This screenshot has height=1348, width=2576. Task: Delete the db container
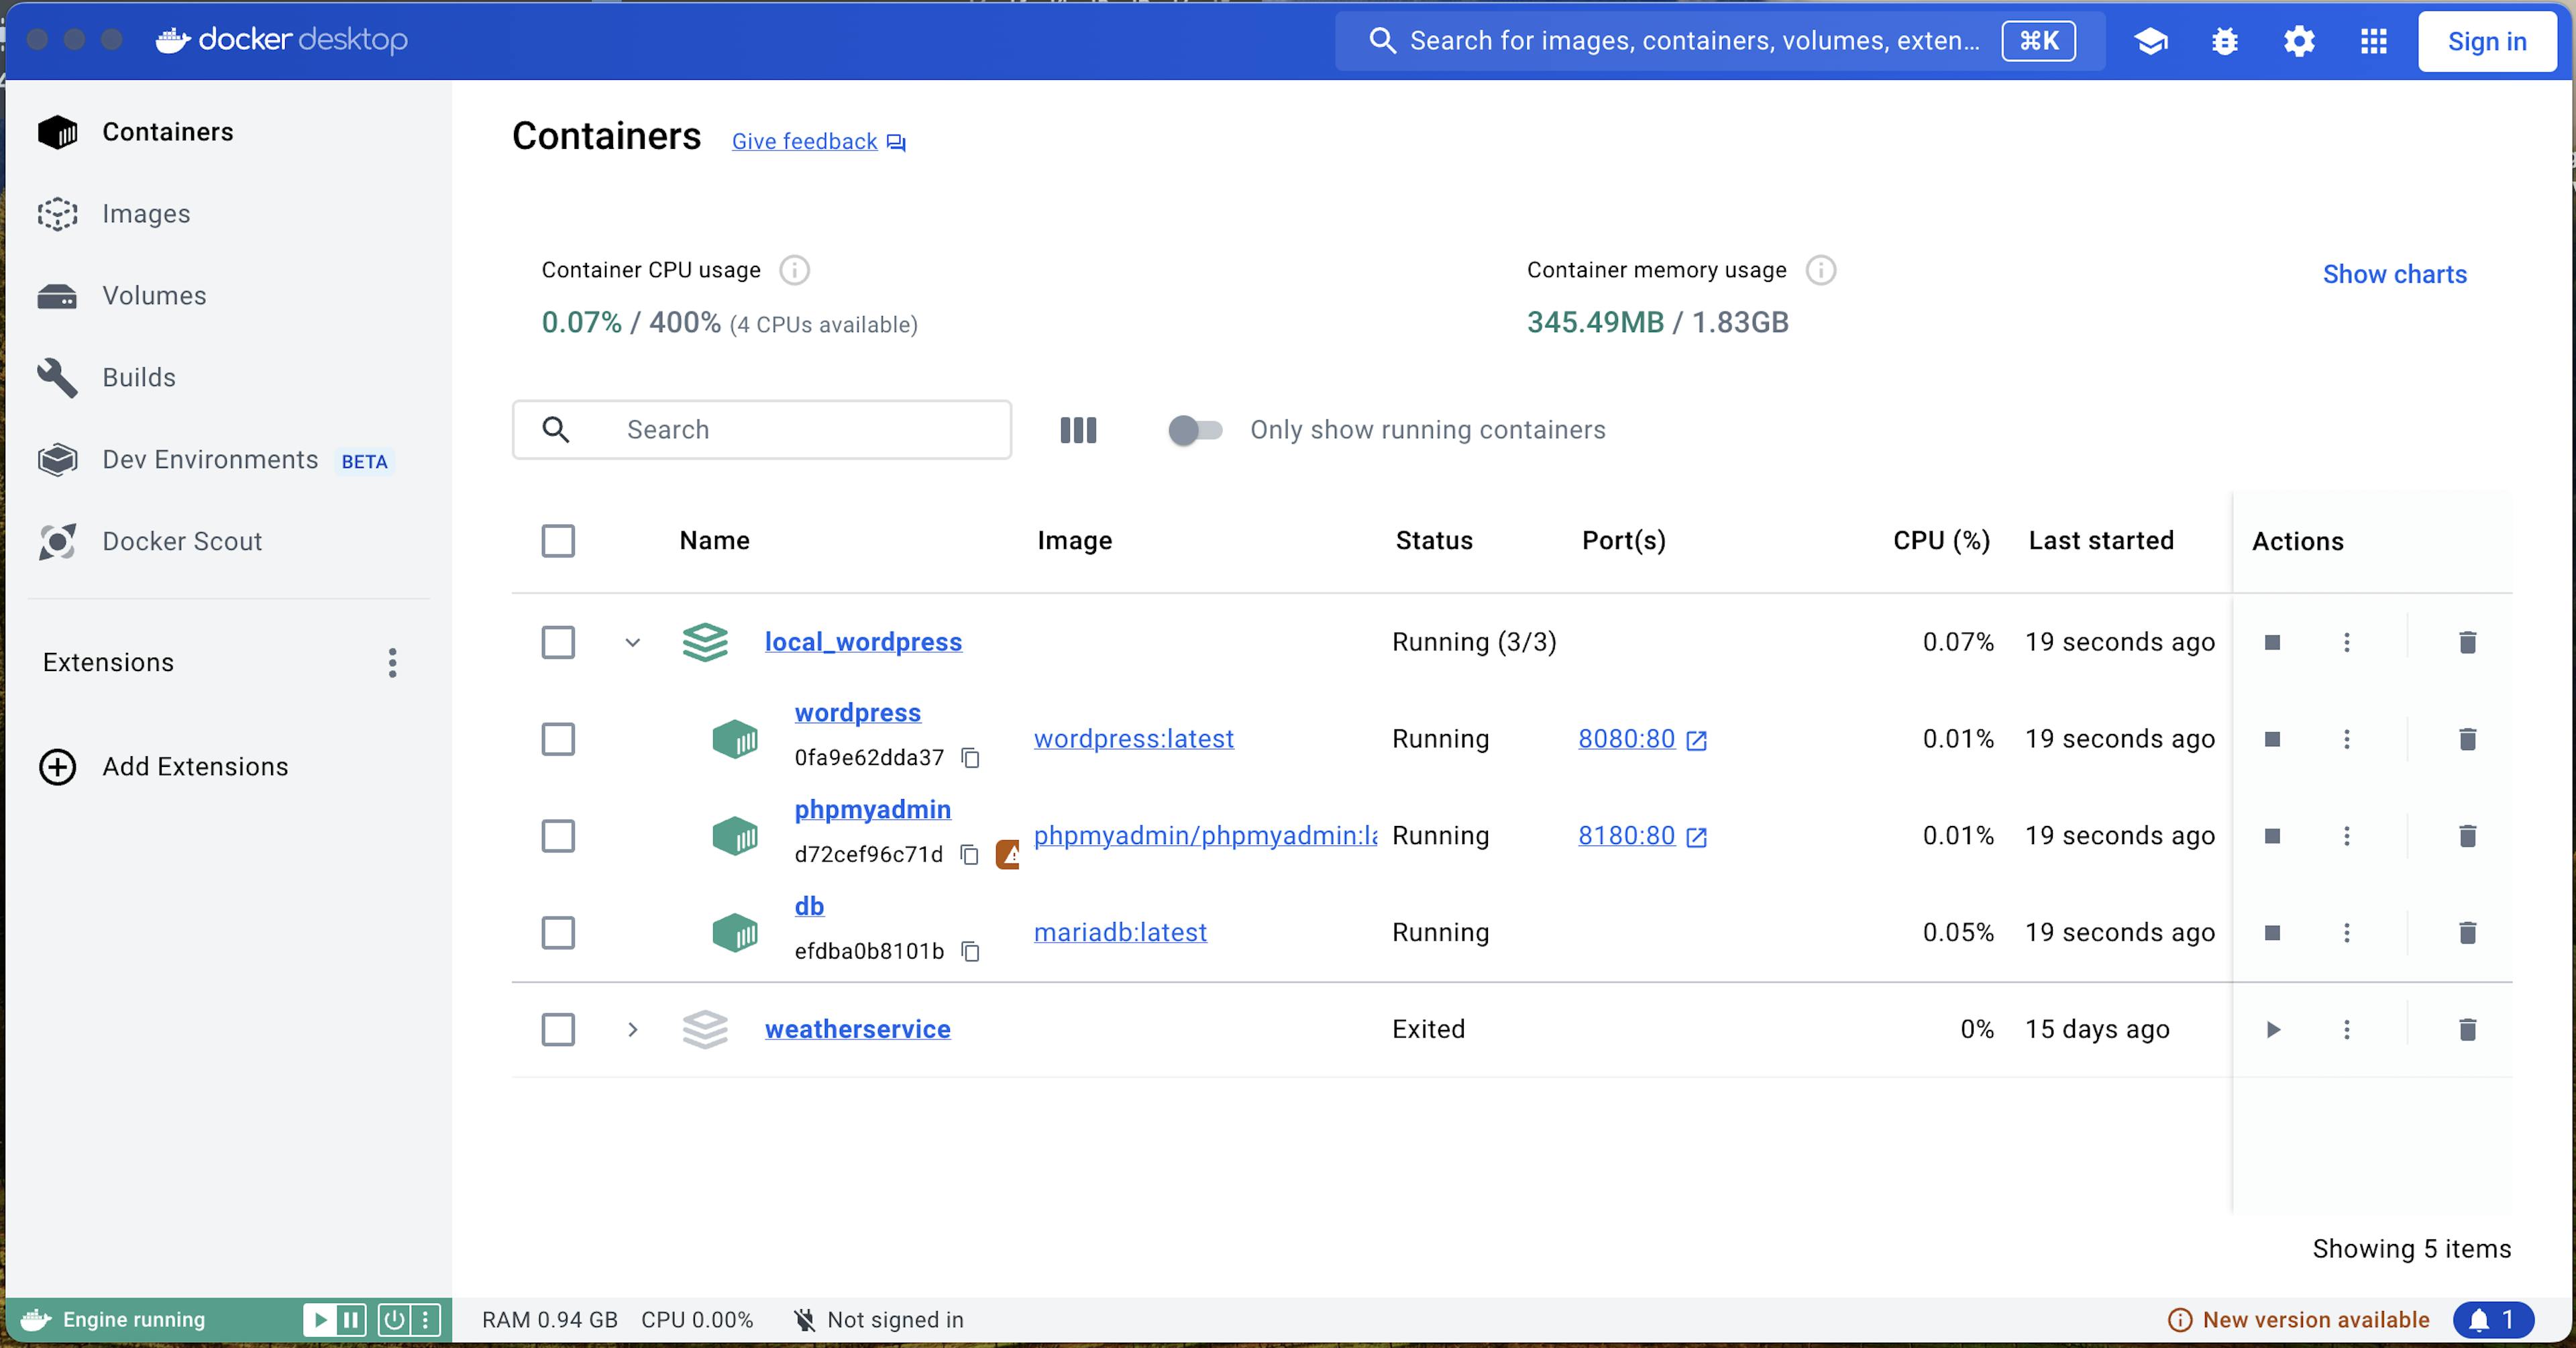pos(2467,933)
